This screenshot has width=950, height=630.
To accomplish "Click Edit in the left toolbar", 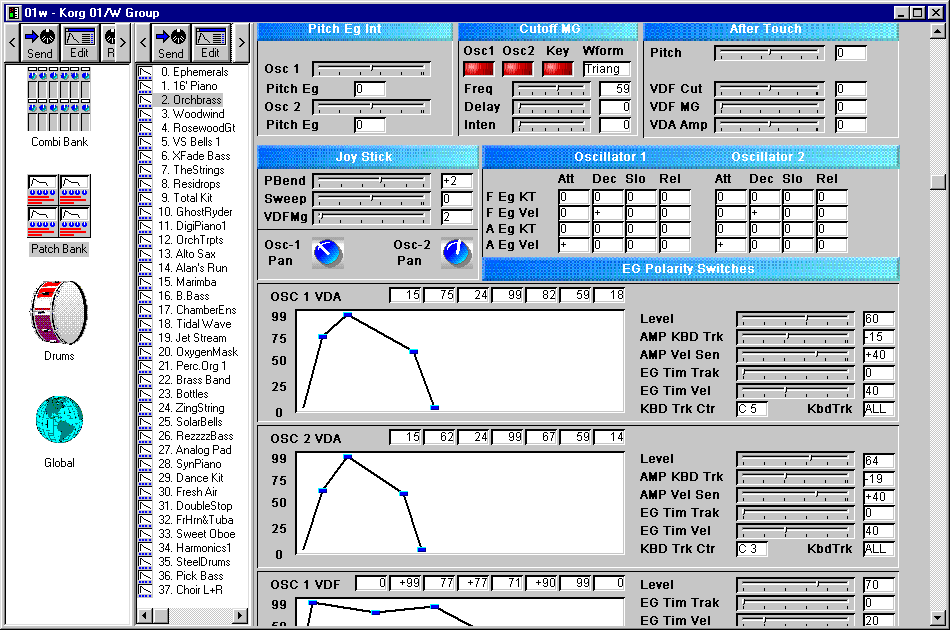I will pos(79,43).
